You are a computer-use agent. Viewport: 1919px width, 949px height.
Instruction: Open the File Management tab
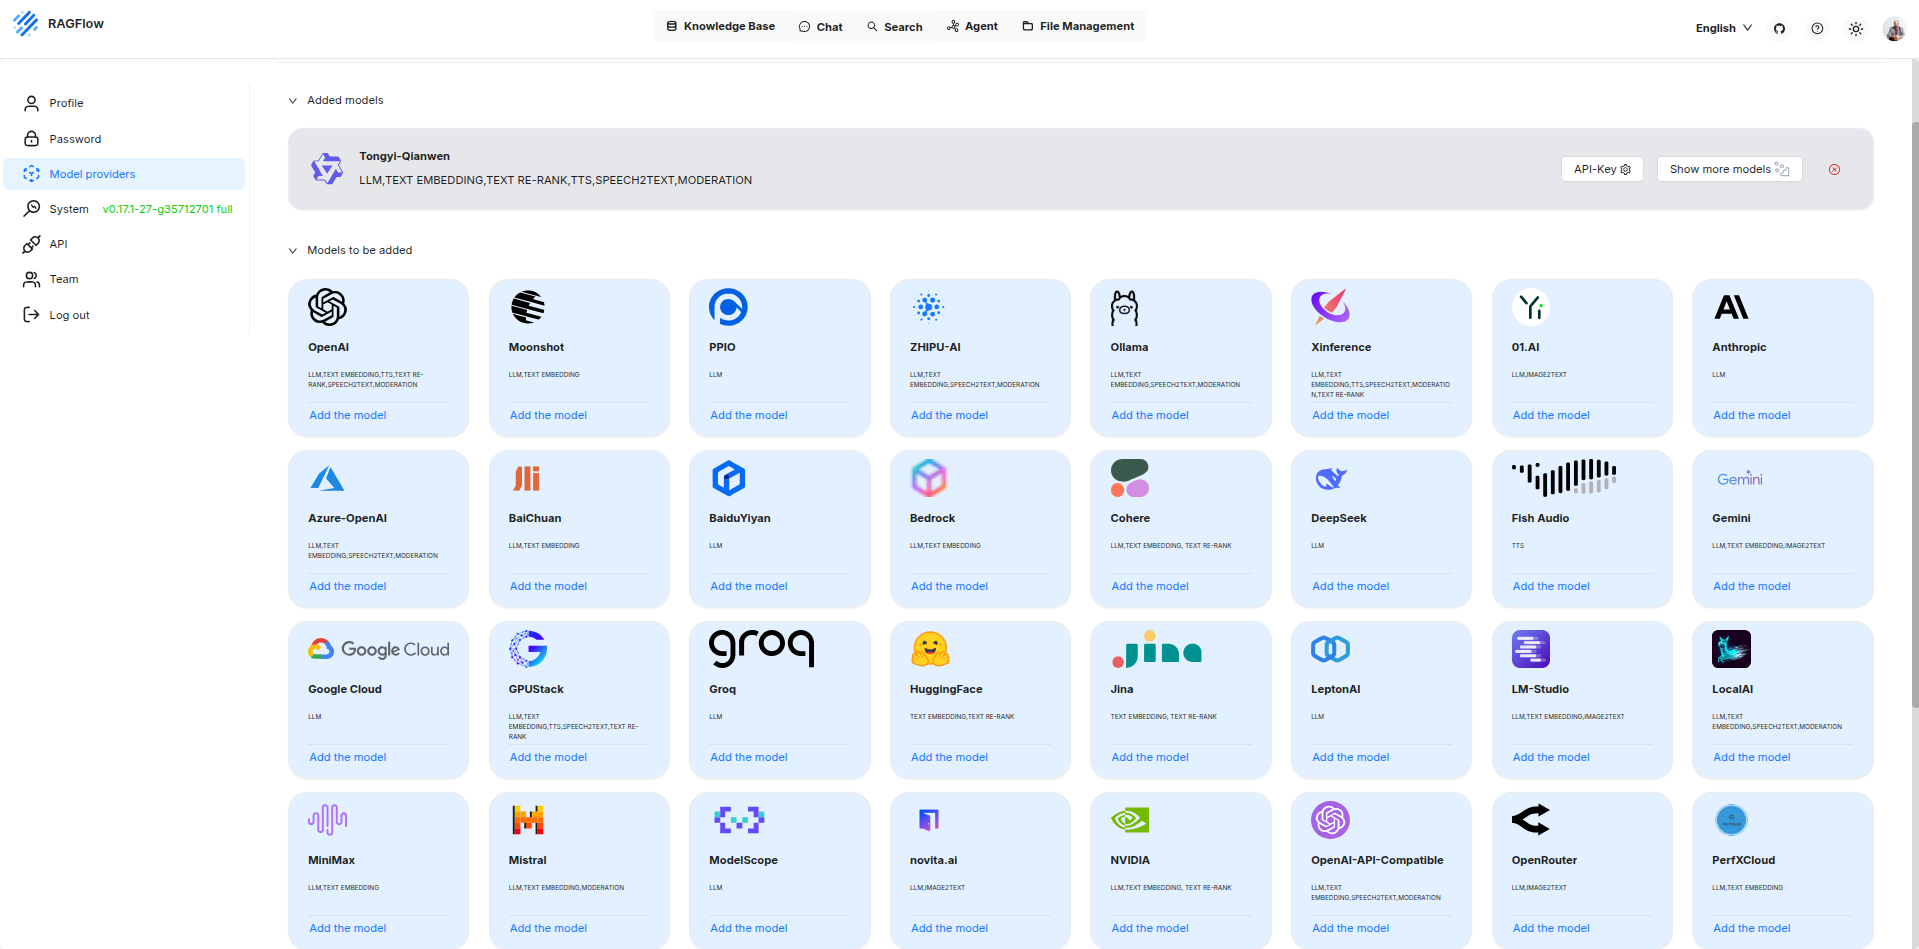tap(1078, 26)
